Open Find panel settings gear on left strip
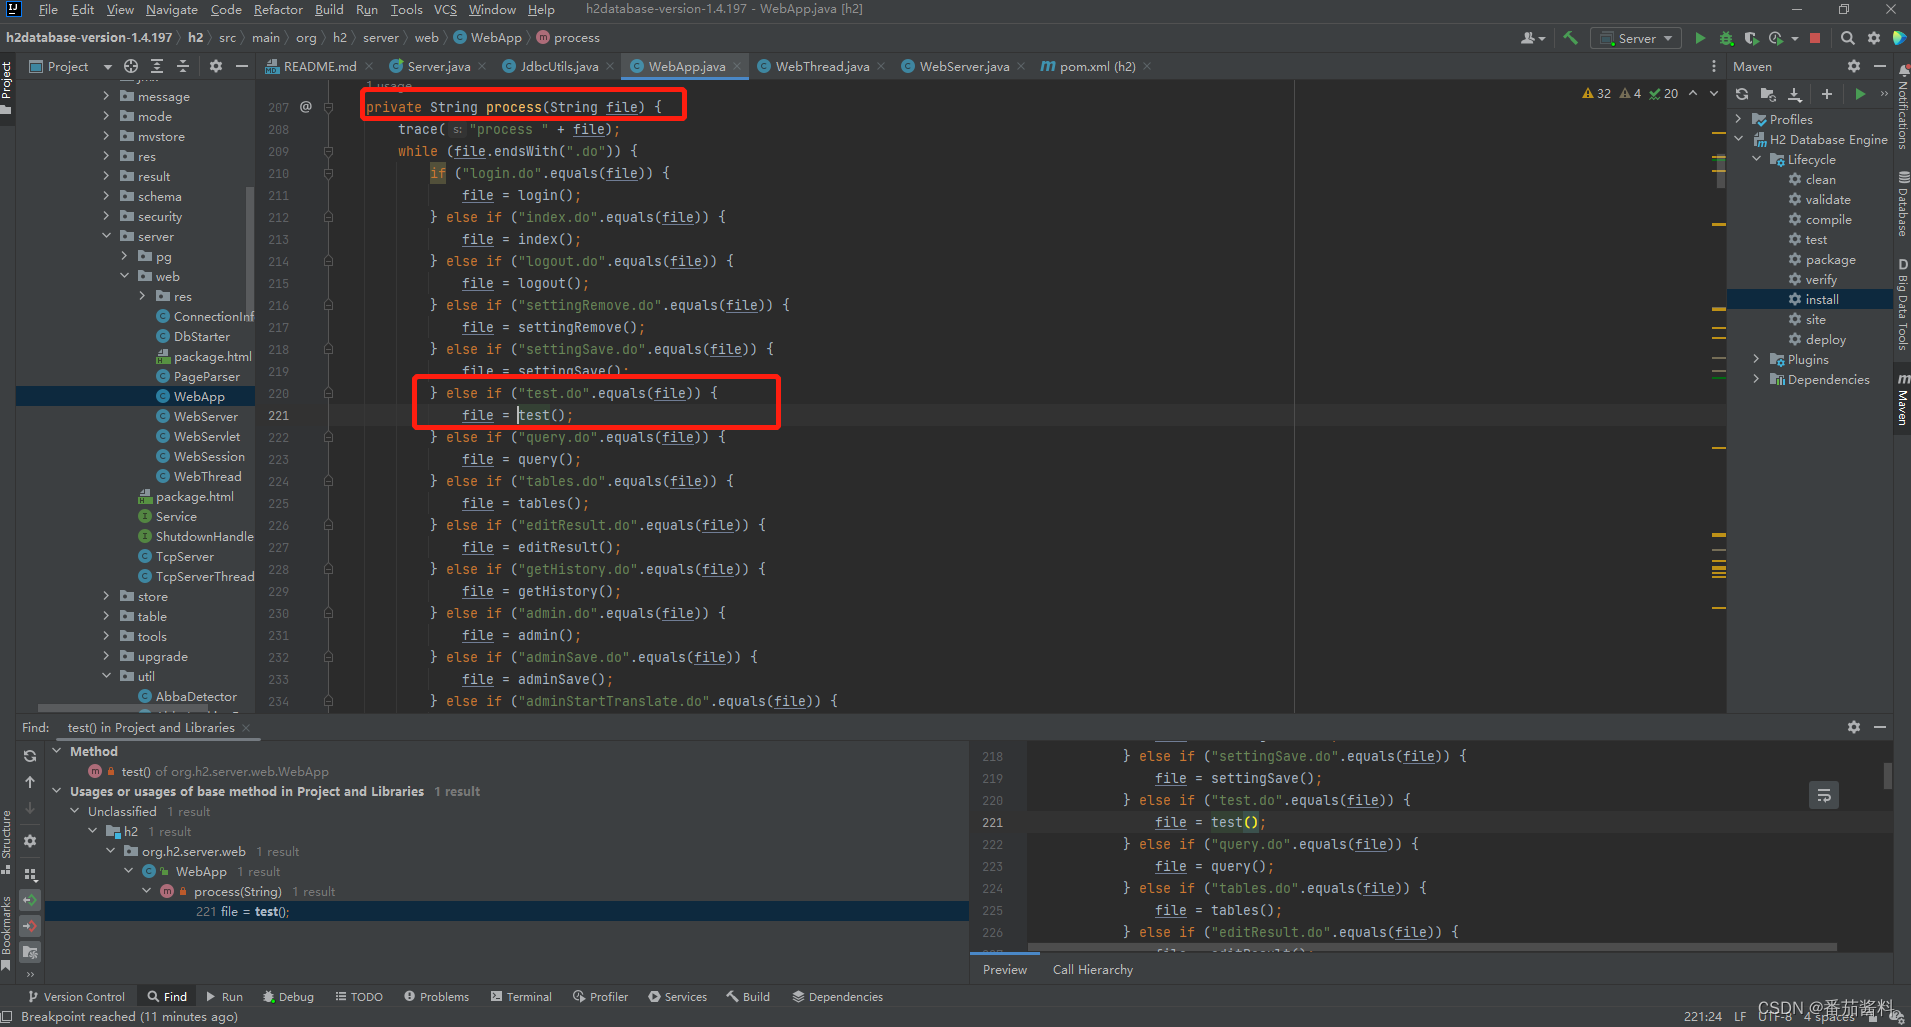1911x1027 pixels. pyautogui.click(x=30, y=841)
